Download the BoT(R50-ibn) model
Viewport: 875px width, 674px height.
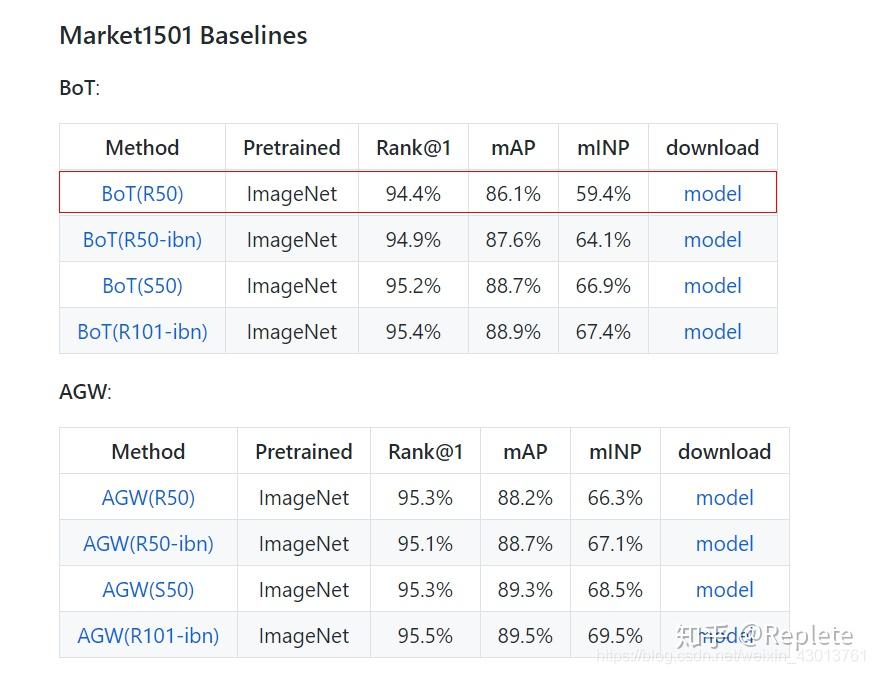(713, 239)
